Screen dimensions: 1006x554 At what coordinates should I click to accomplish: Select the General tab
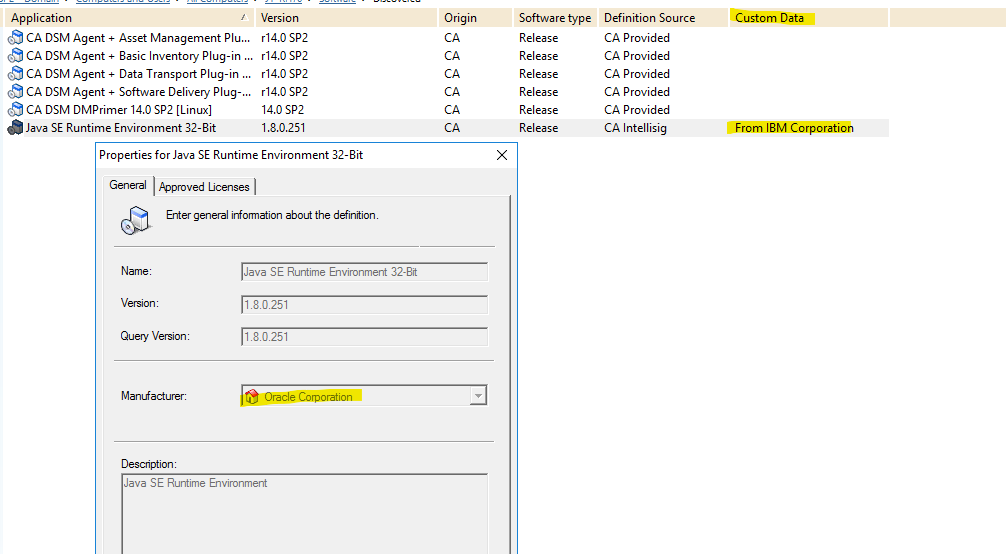click(x=128, y=186)
